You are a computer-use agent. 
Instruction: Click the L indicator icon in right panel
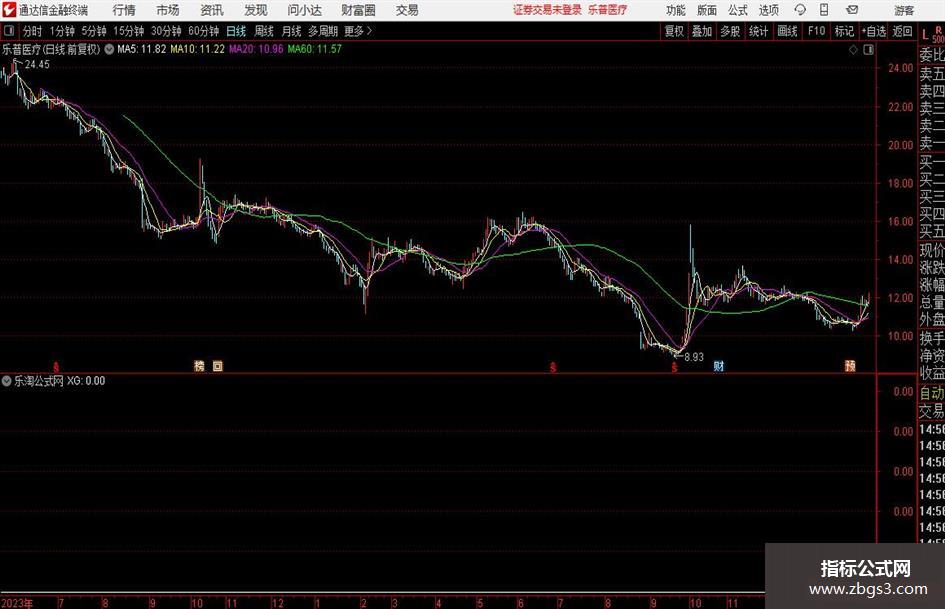click(x=925, y=36)
